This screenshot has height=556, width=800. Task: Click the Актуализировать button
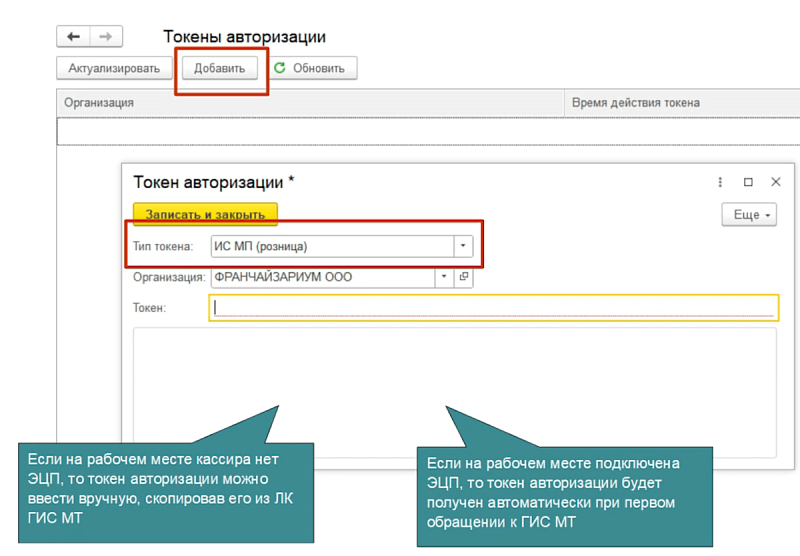coord(114,68)
